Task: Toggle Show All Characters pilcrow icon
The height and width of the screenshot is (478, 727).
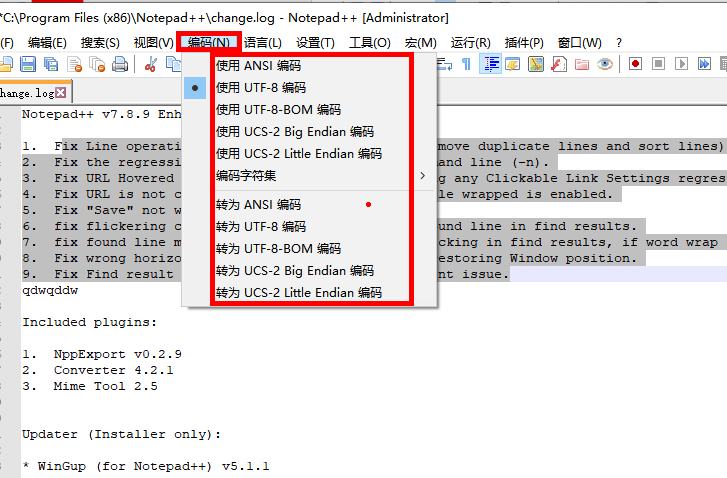Action: pyautogui.click(x=466, y=64)
